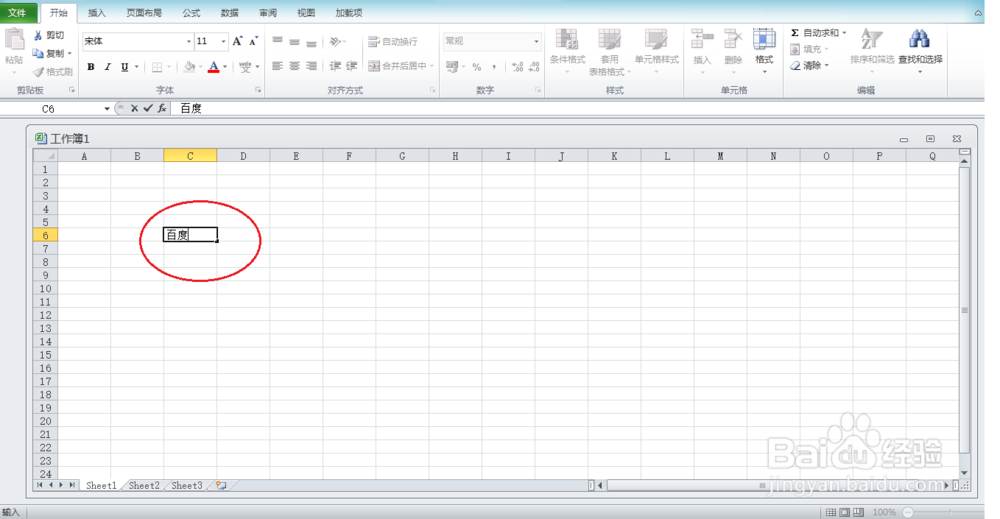Screen dimensions: 1000x519
Task: Toggle Bold formatting
Action: pyautogui.click(x=91, y=66)
